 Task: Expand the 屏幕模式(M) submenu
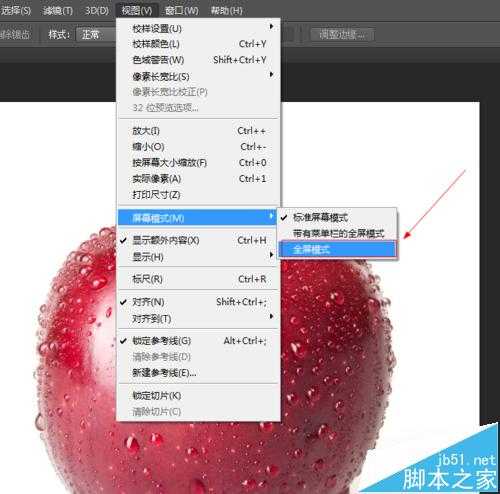coord(197,218)
